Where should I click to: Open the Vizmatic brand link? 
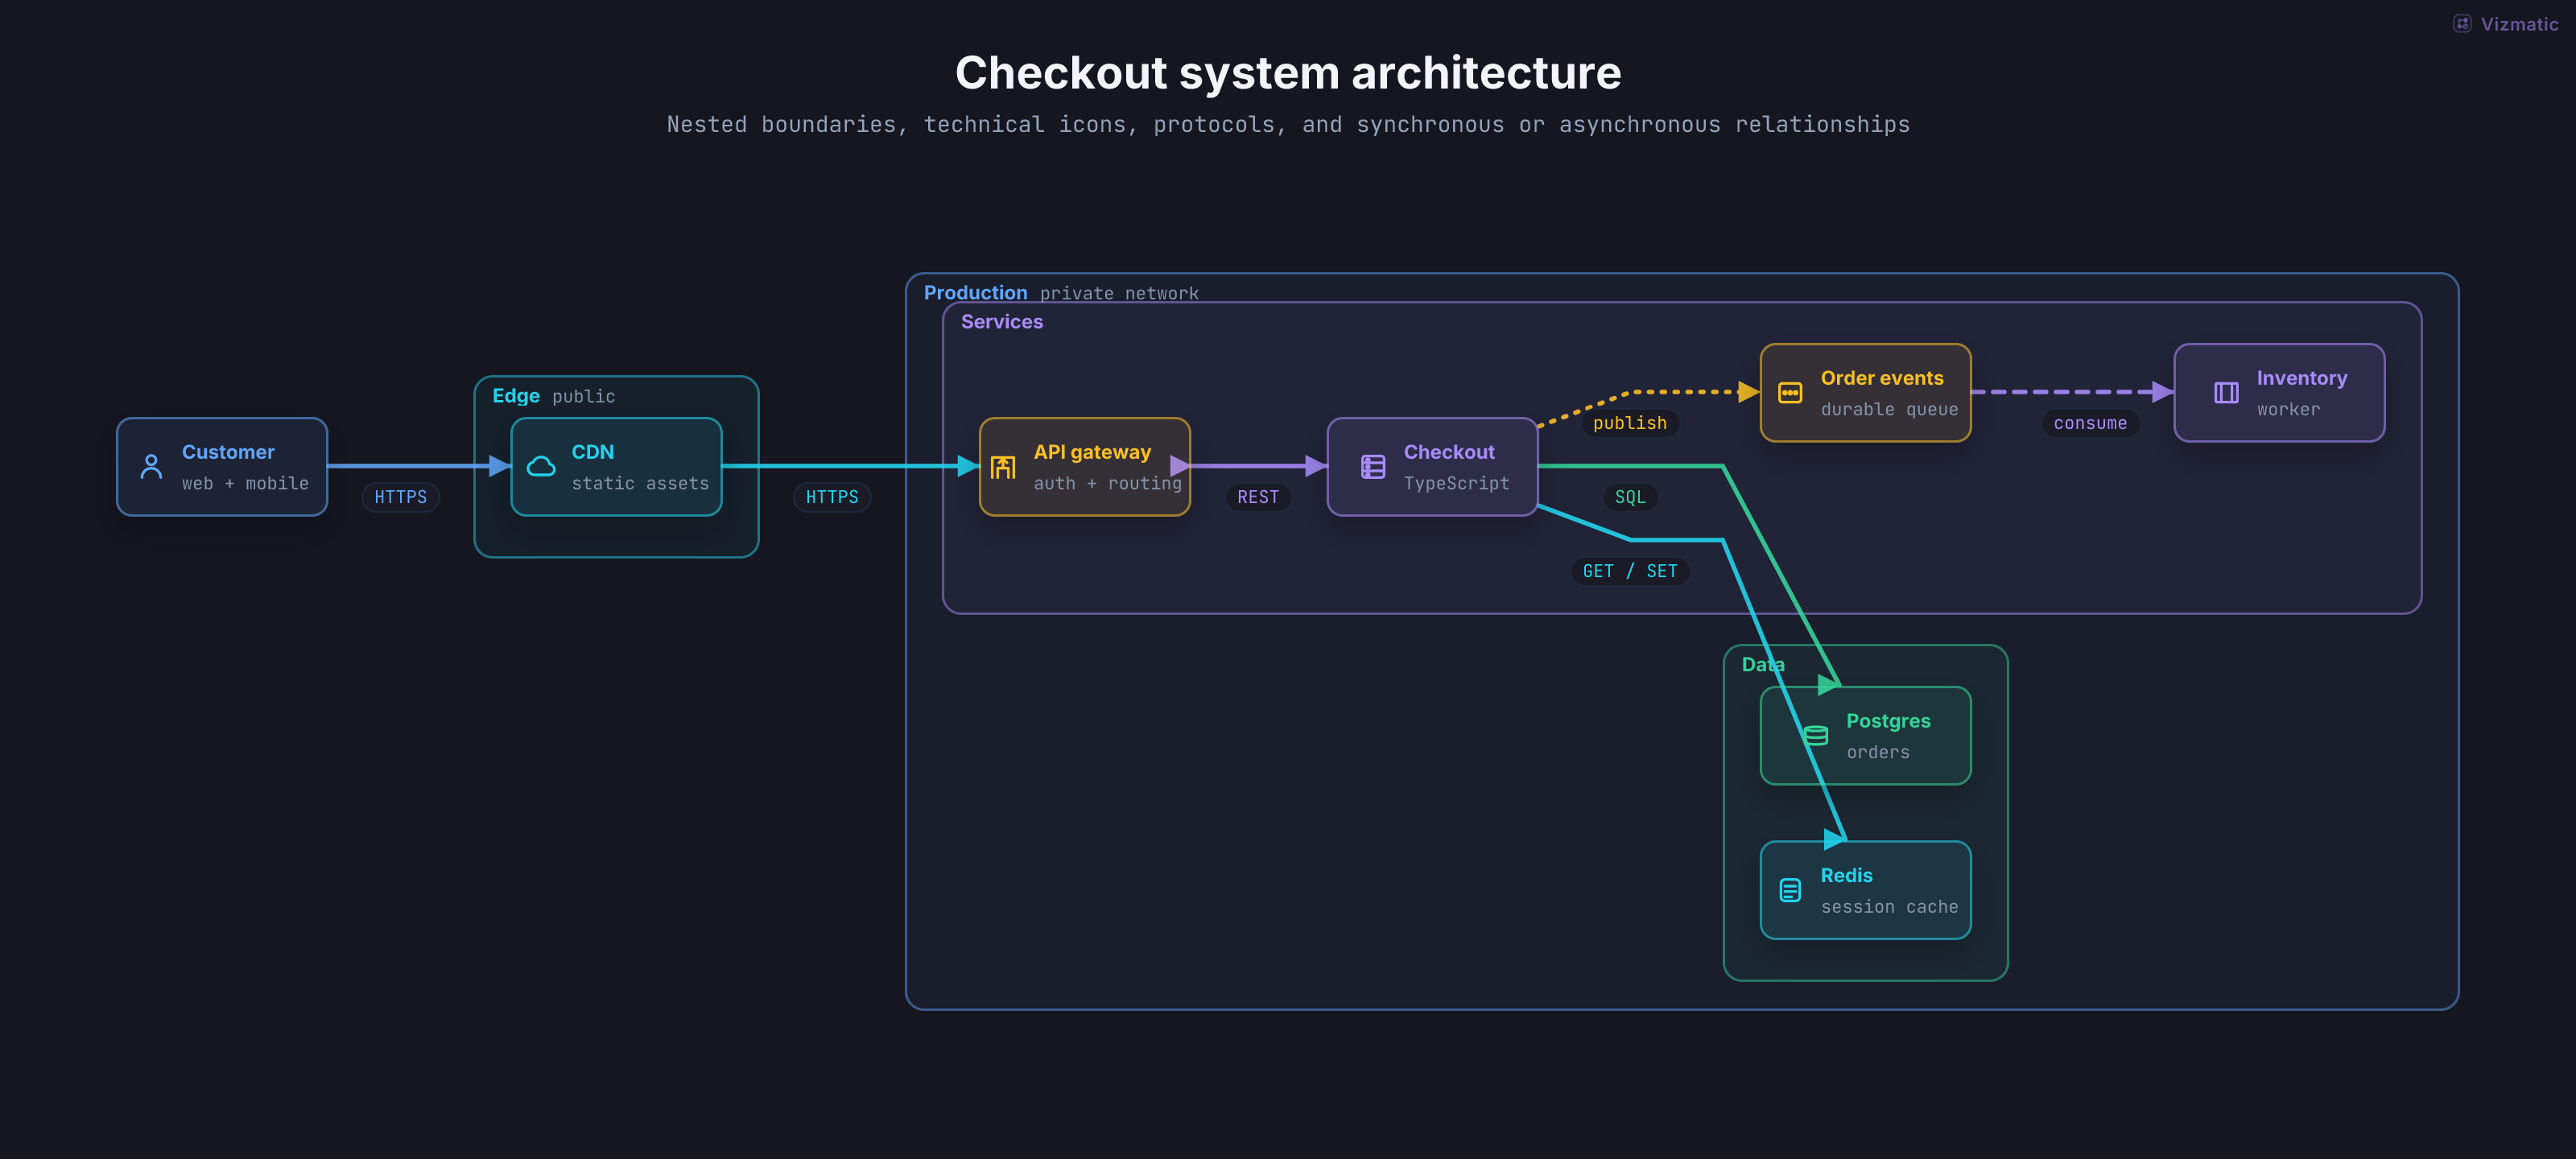tap(2506, 24)
